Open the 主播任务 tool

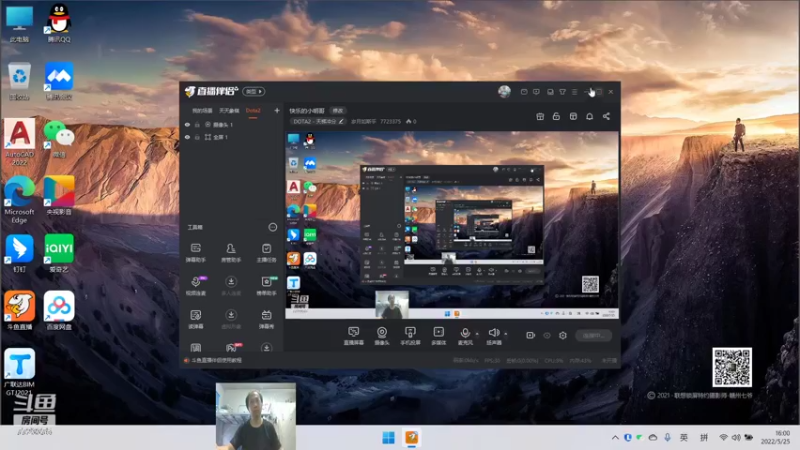[x=266, y=252]
